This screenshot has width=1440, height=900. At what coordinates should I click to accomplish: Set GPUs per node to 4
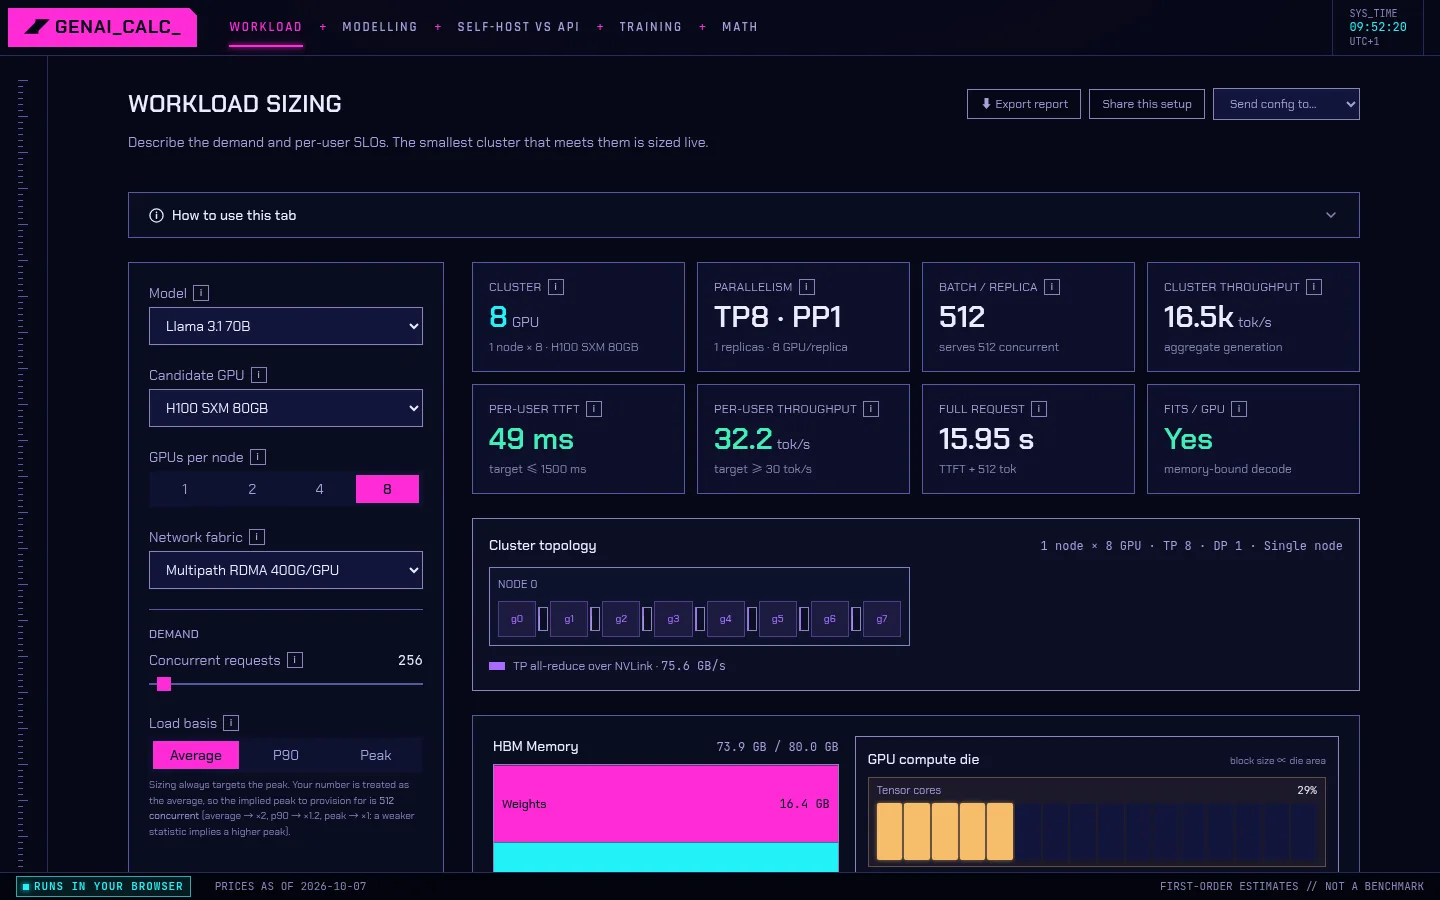click(x=319, y=489)
